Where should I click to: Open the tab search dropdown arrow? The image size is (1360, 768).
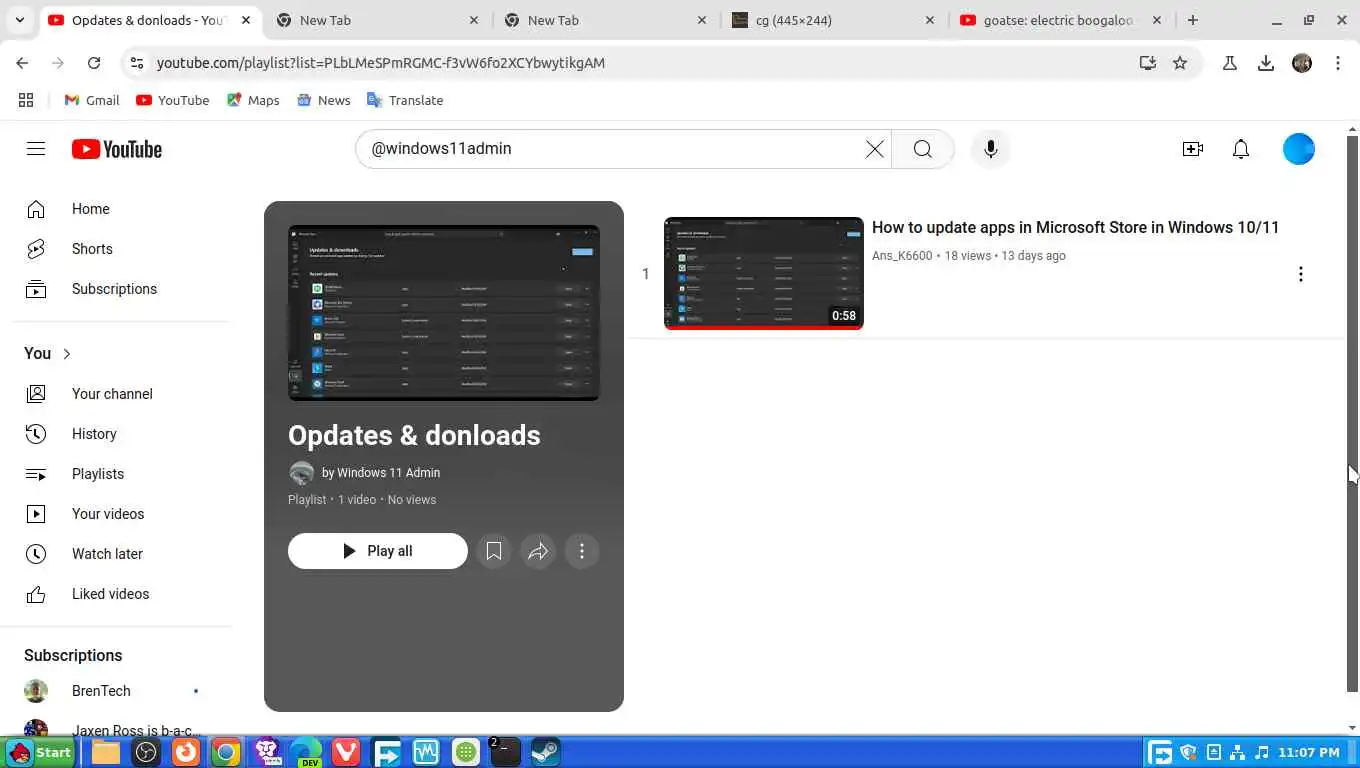[19, 20]
